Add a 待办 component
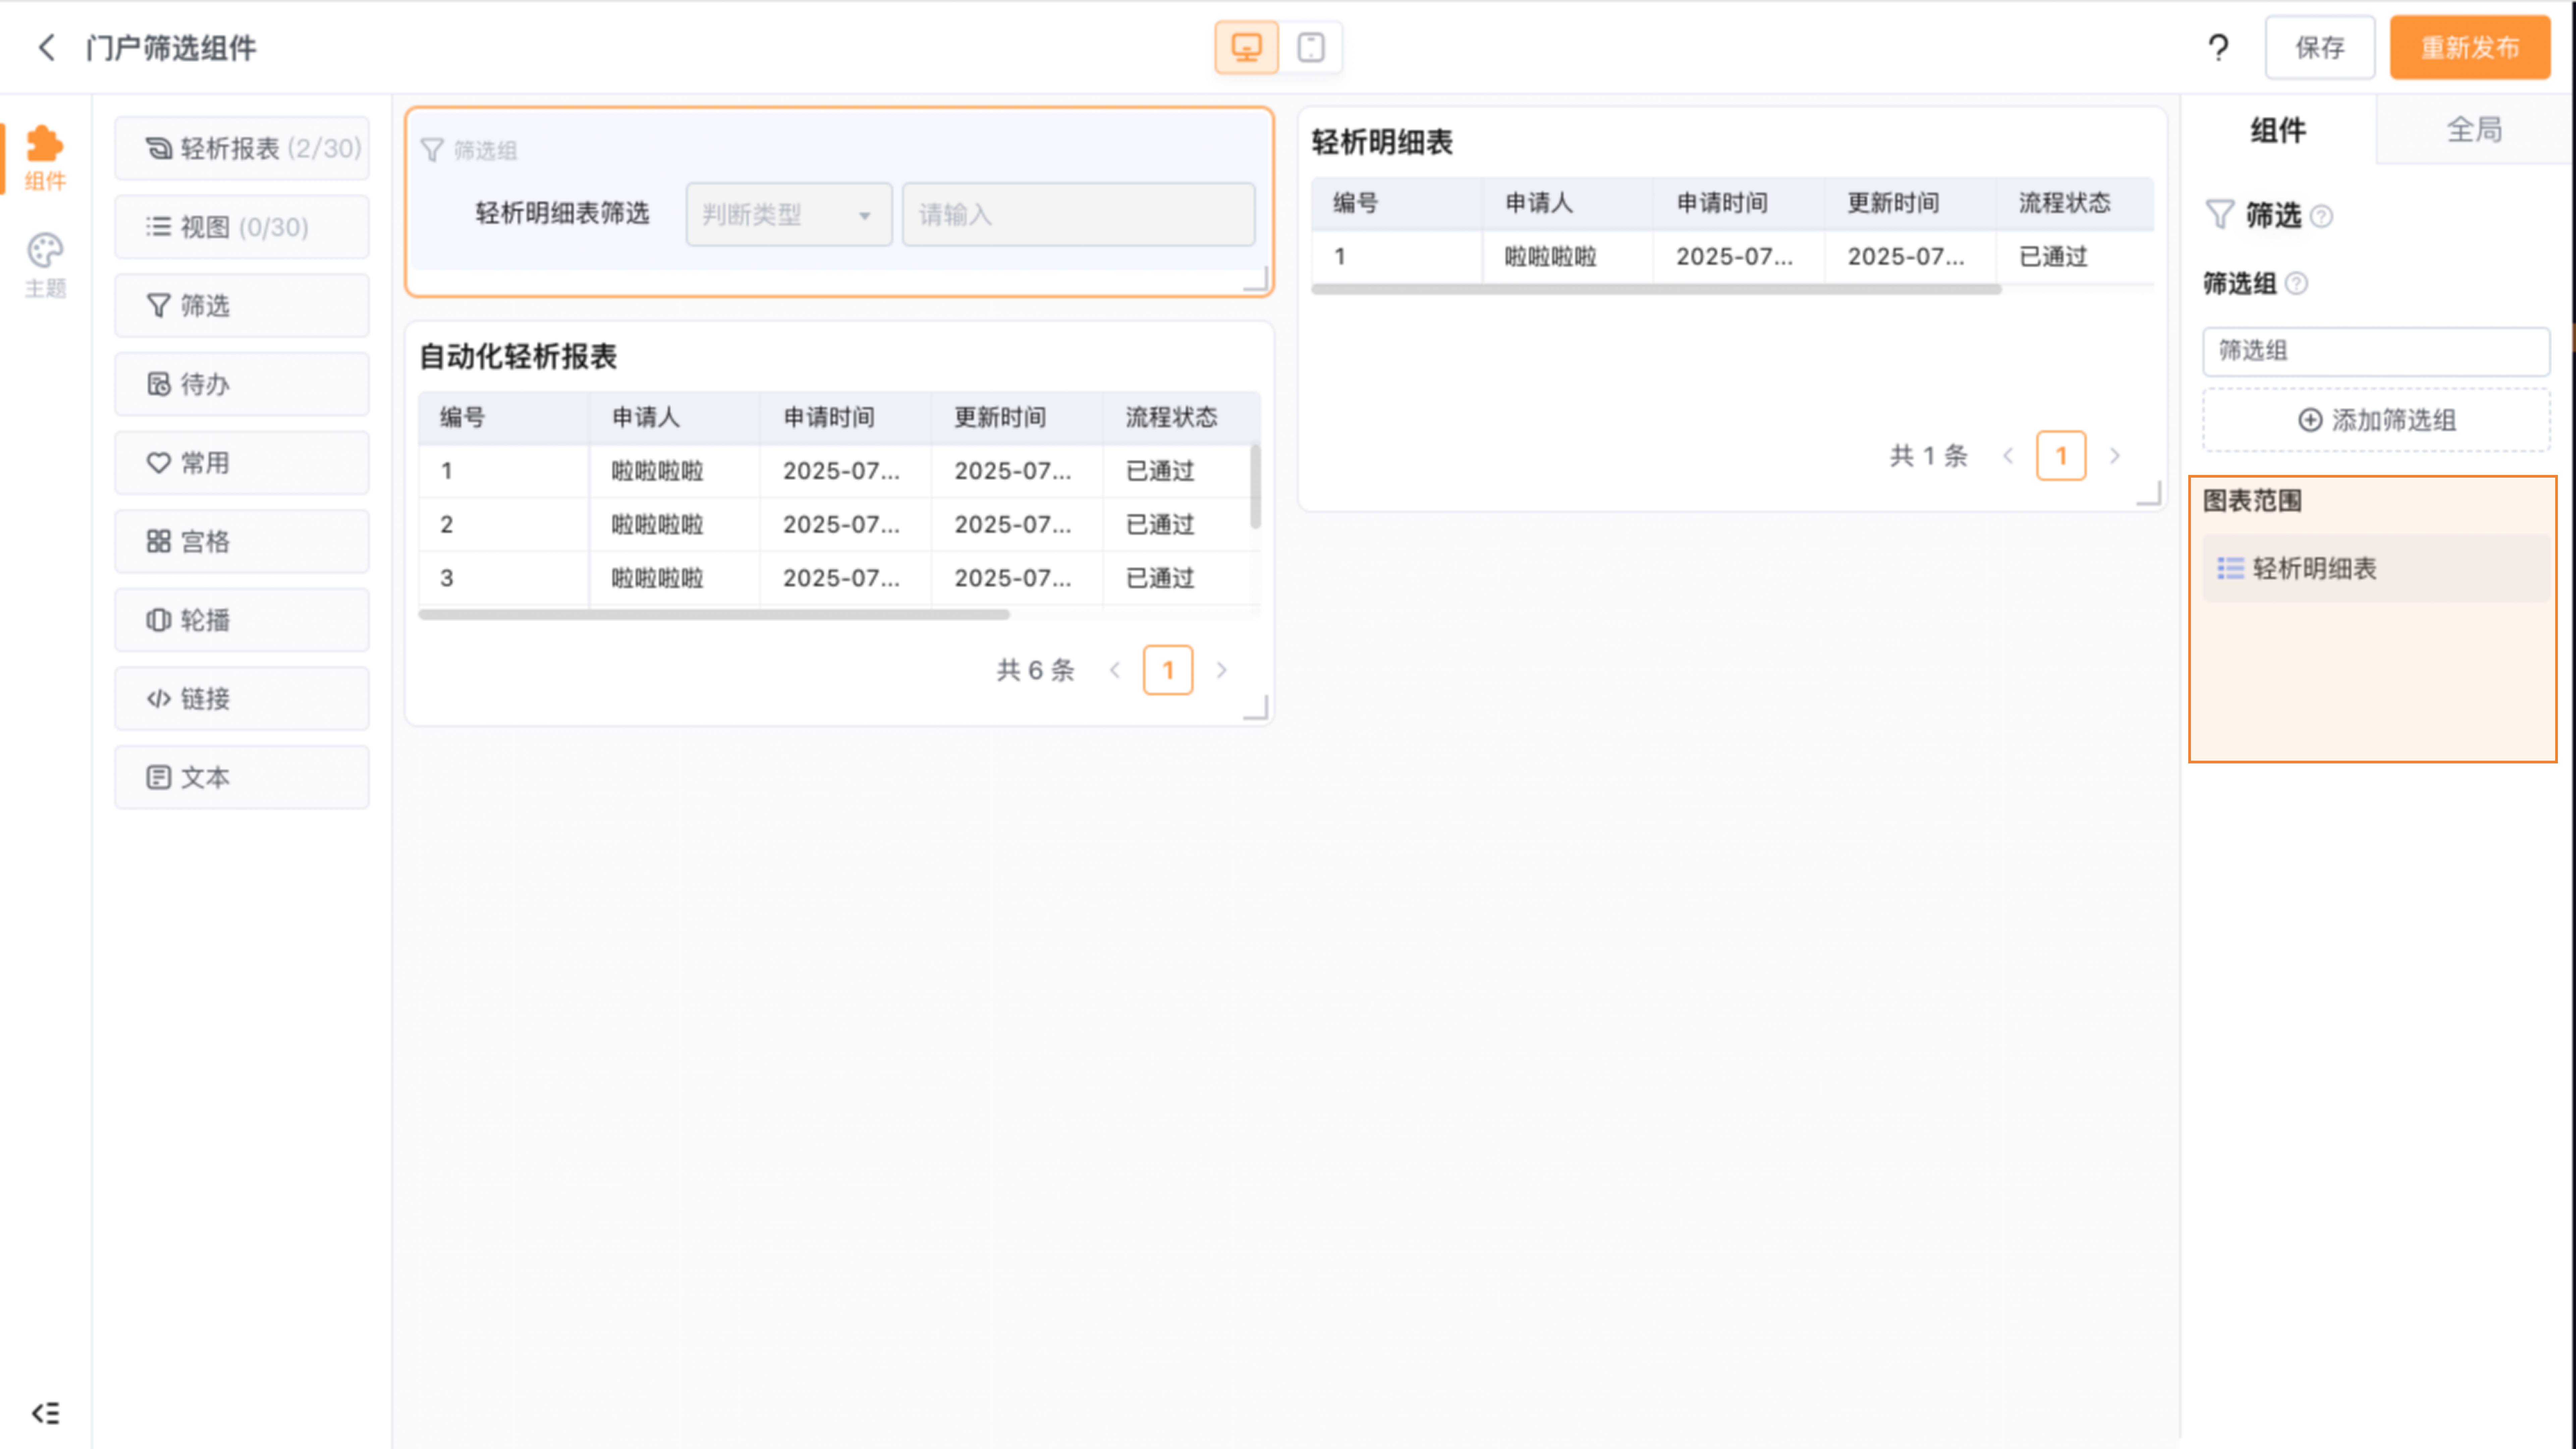The height and width of the screenshot is (1449, 2576). (242, 384)
